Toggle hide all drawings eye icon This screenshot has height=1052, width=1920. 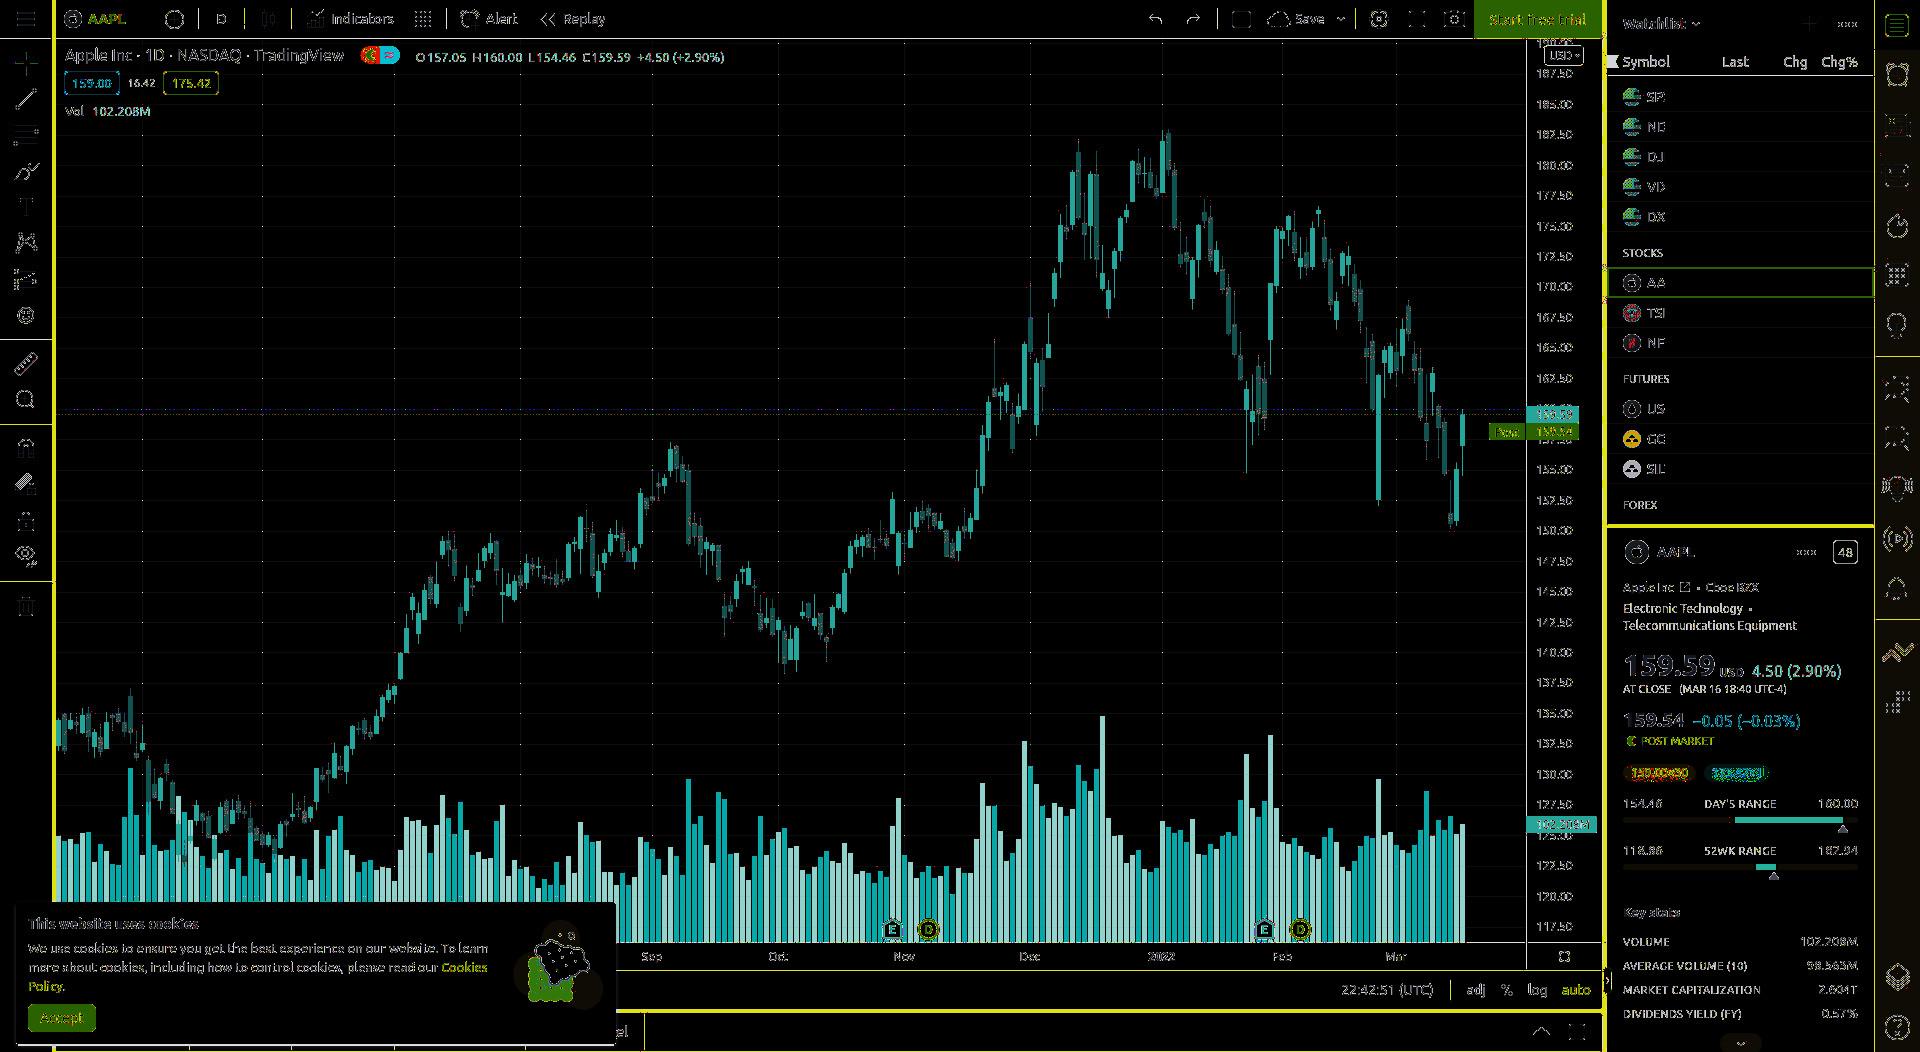[26, 556]
